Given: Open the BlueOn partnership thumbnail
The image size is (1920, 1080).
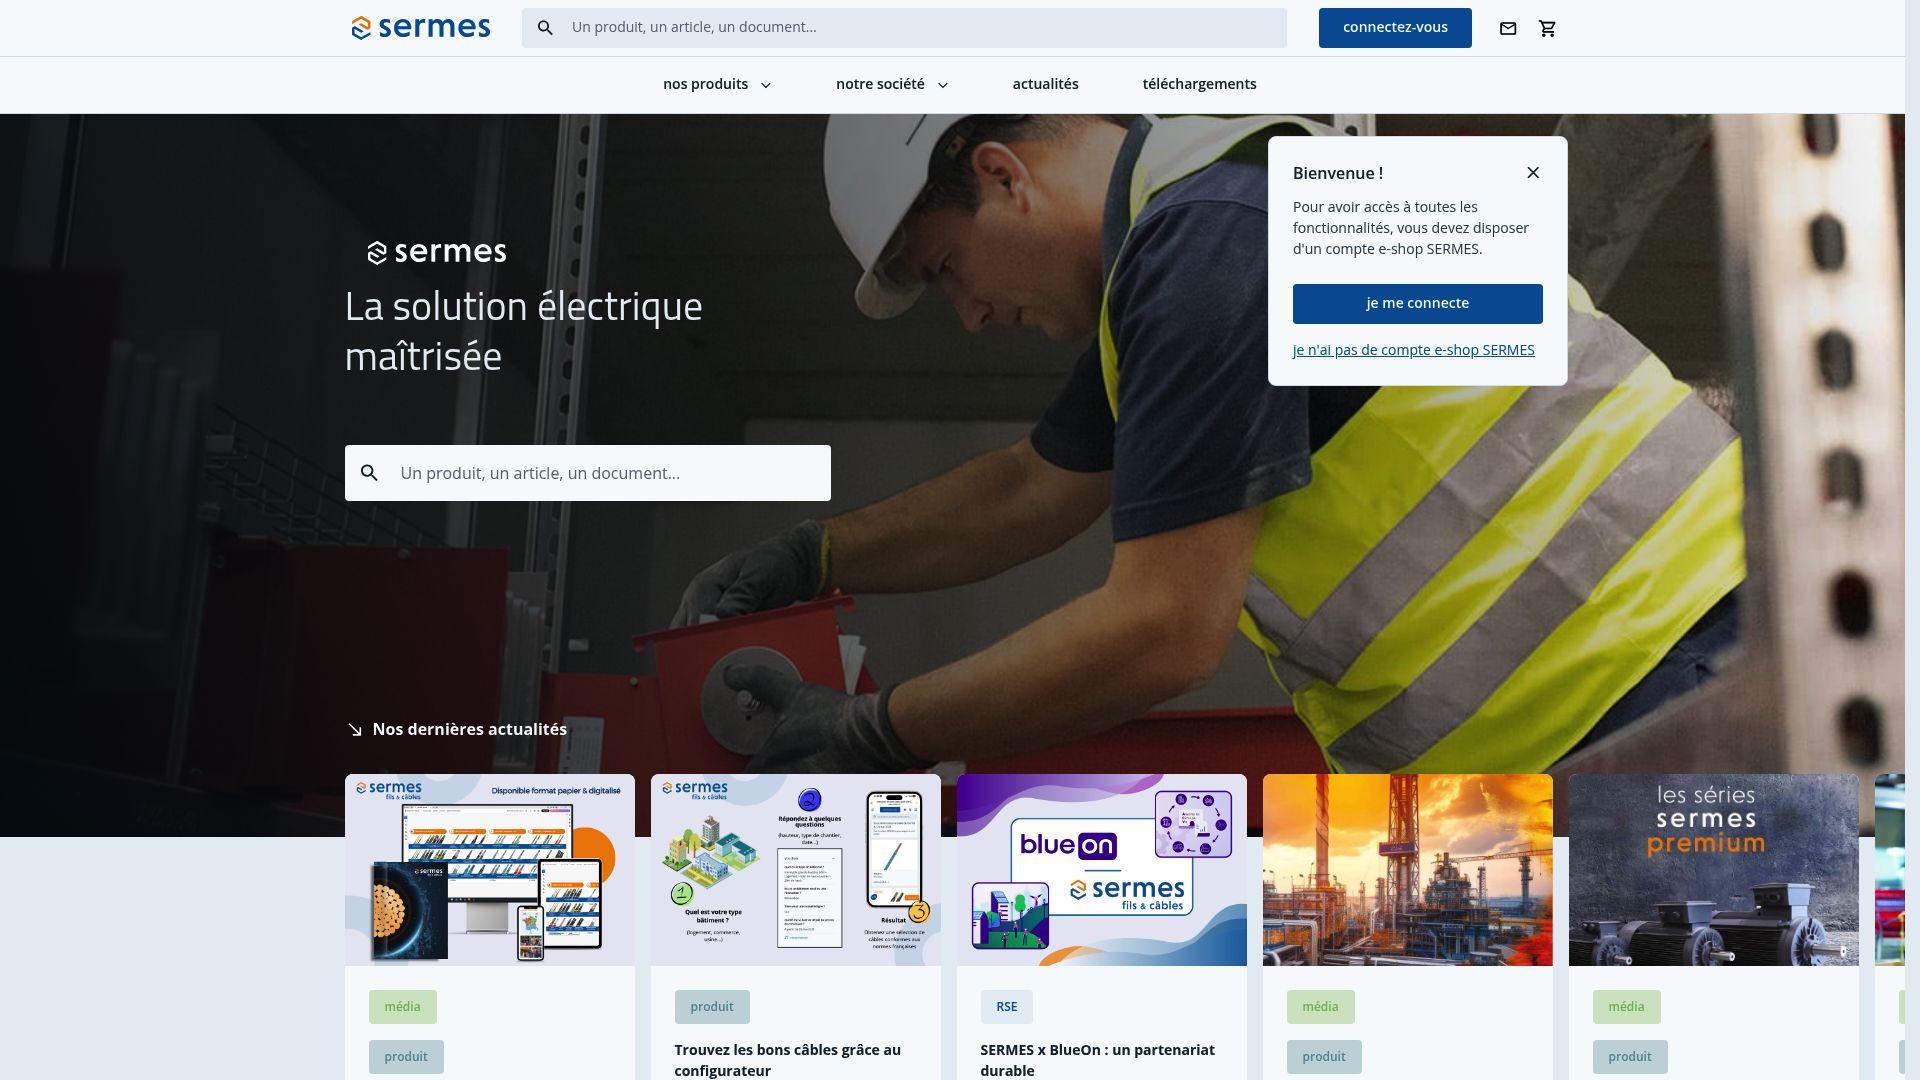Looking at the screenshot, I should 1102,870.
